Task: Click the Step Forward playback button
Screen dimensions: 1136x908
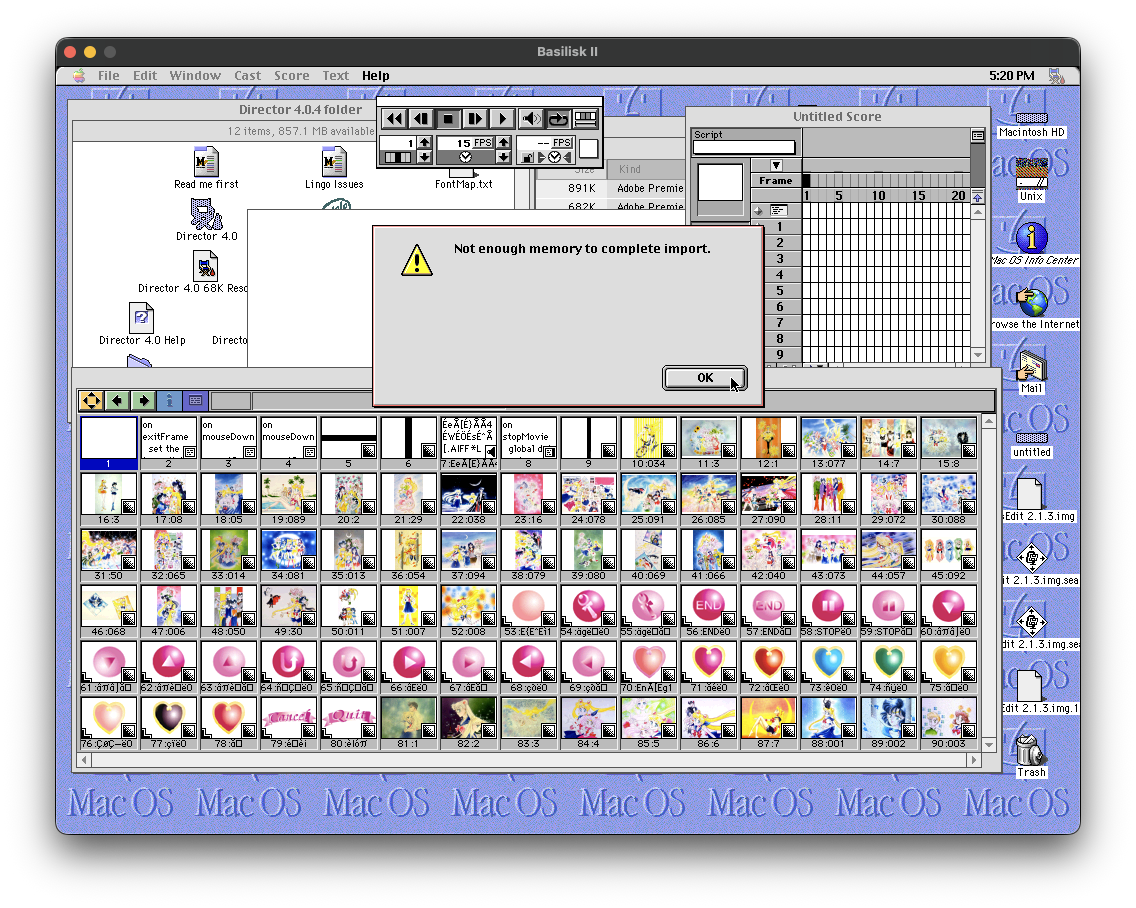Action: click(475, 119)
